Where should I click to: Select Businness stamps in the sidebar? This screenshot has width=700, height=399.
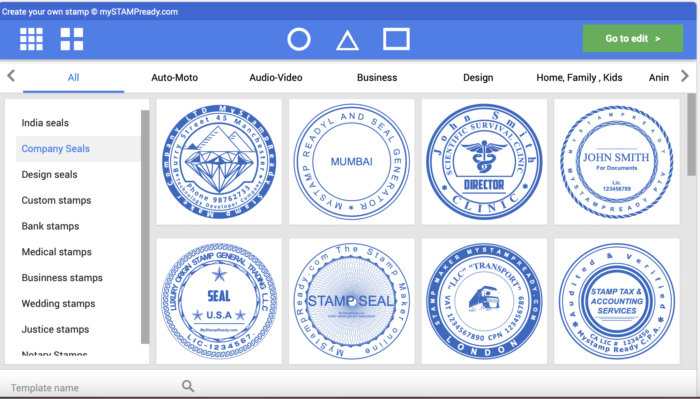[x=78, y=278]
